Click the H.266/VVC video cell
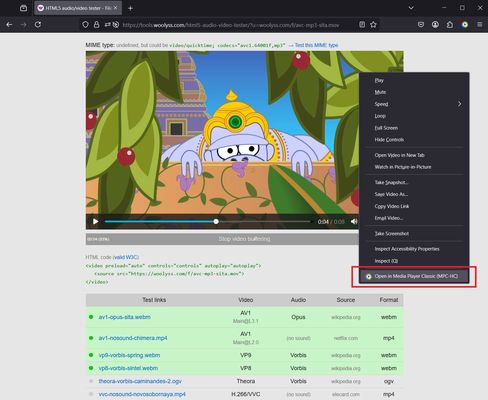Screen dimensions: 488x400 tap(246, 394)
